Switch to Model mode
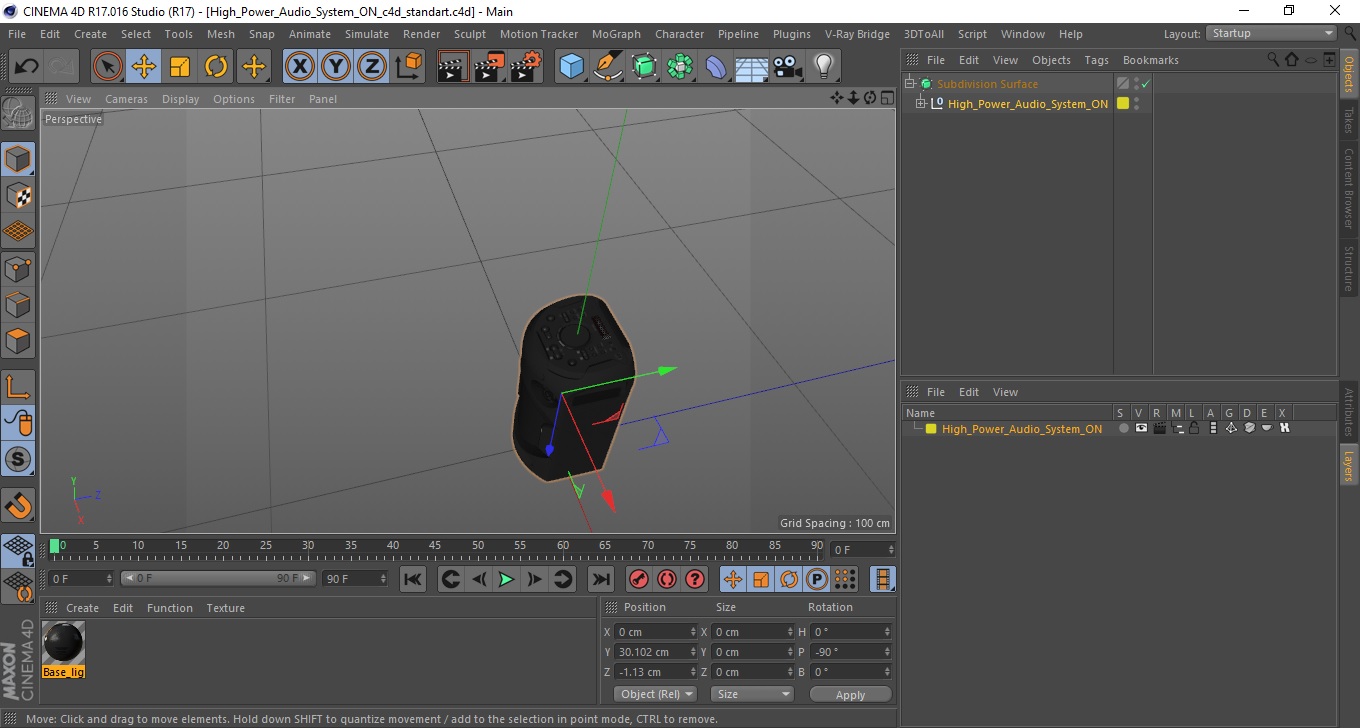 [18, 159]
